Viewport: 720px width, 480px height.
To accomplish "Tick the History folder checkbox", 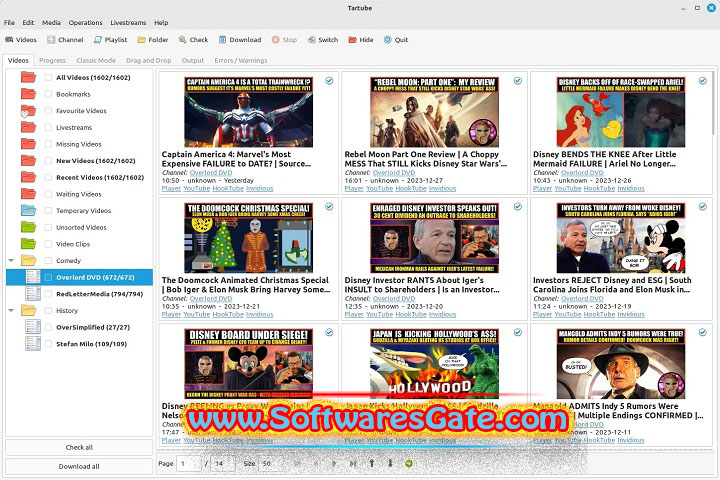I will [x=48, y=311].
